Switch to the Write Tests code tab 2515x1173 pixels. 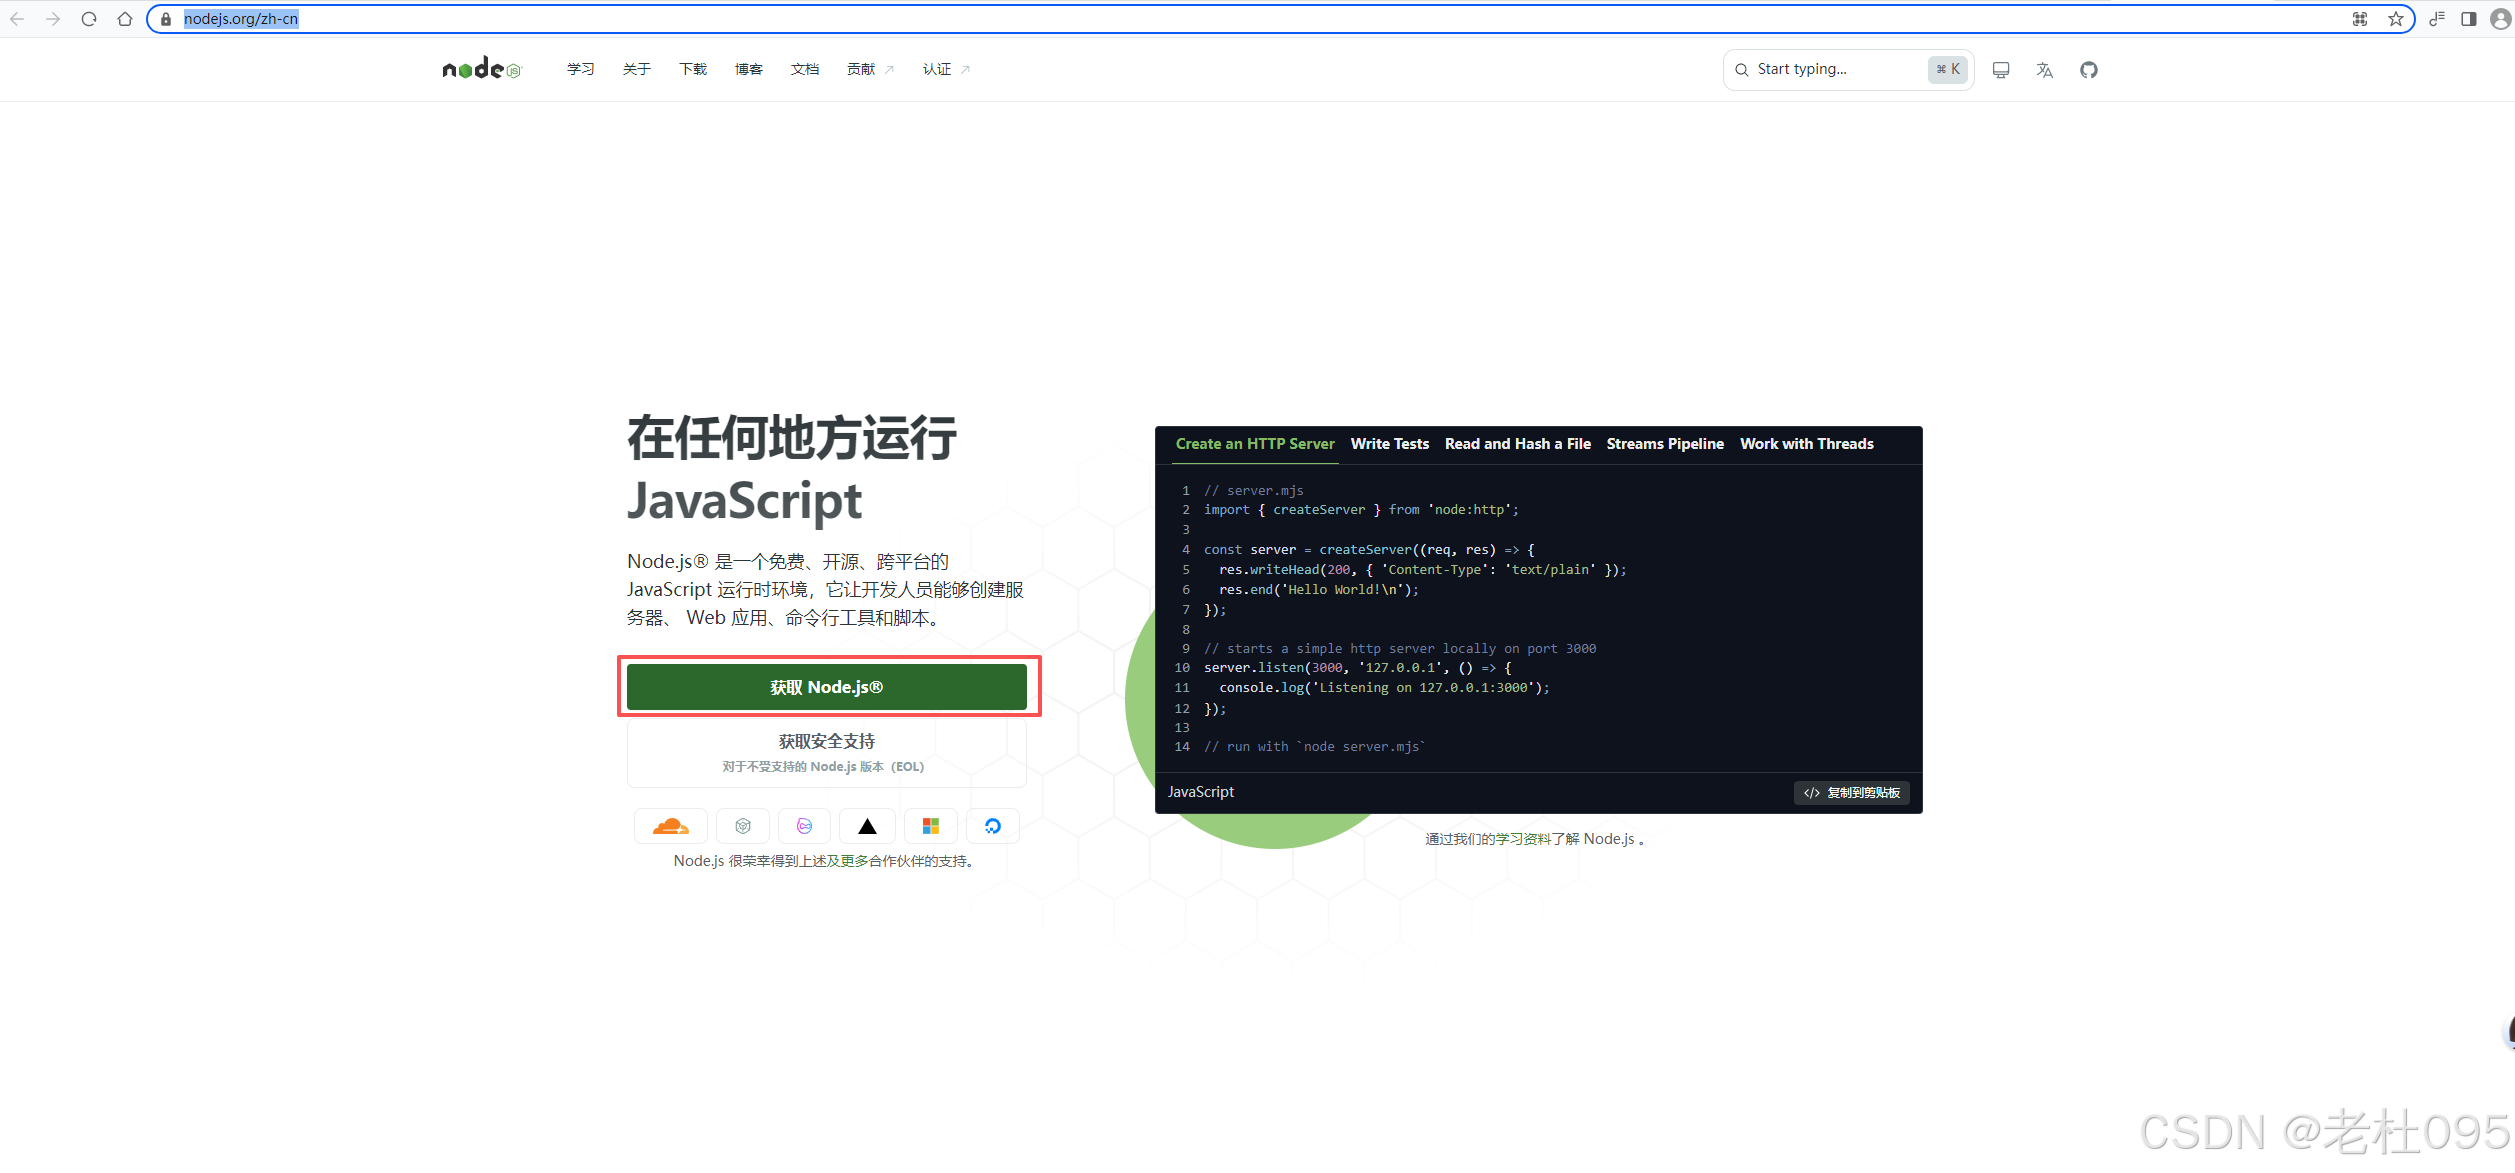coord(1389,444)
